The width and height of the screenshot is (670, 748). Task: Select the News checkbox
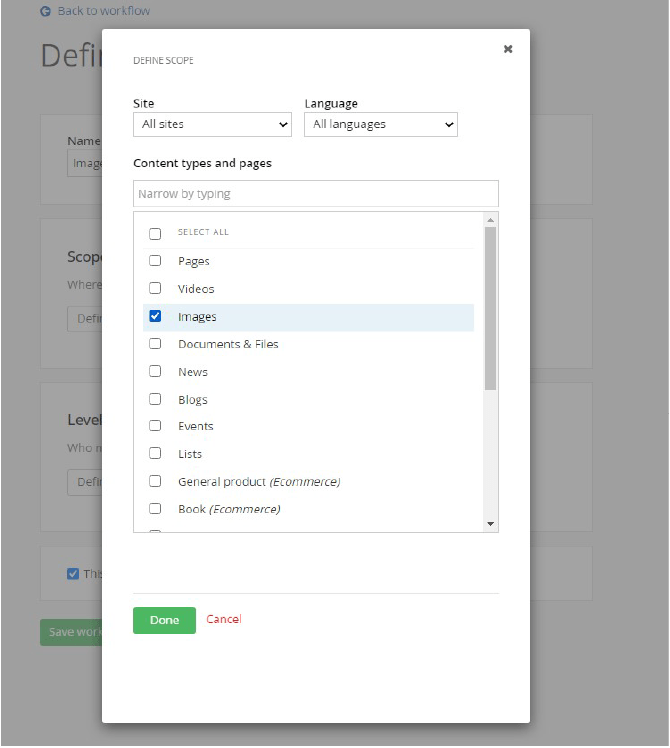coord(155,372)
